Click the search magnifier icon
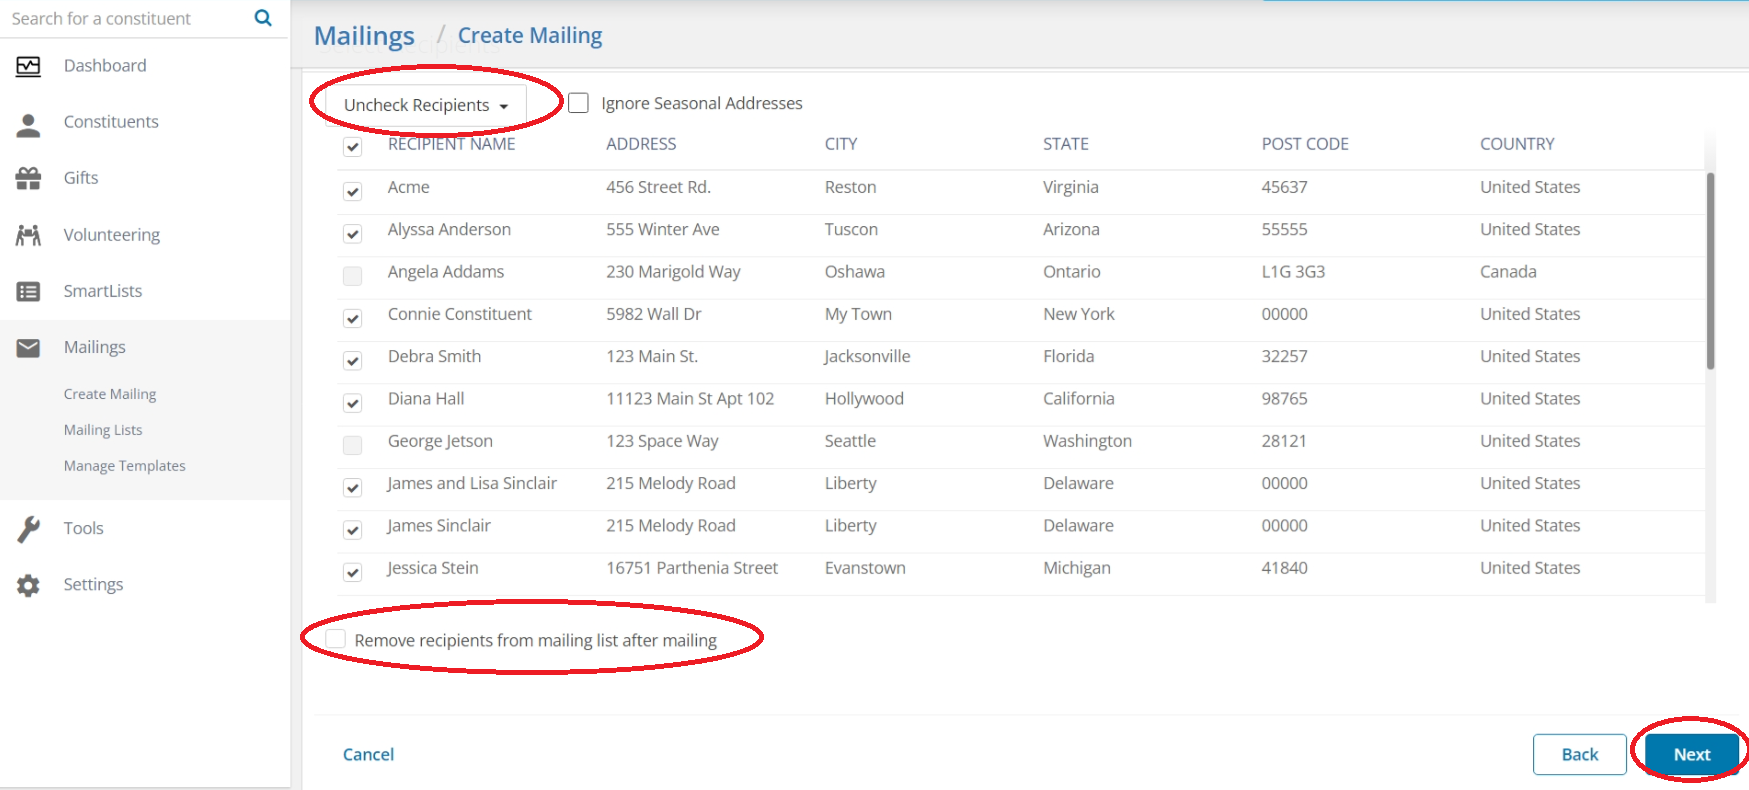Screen dimensions: 1749x790 tap(263, 18)
